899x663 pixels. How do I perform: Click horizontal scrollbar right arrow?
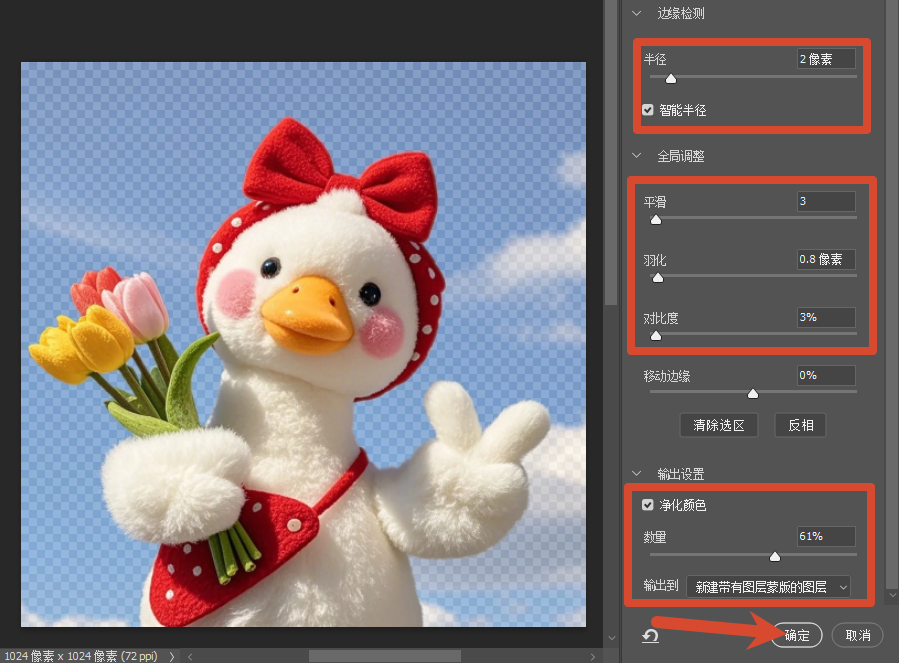[x=593, y=656]
